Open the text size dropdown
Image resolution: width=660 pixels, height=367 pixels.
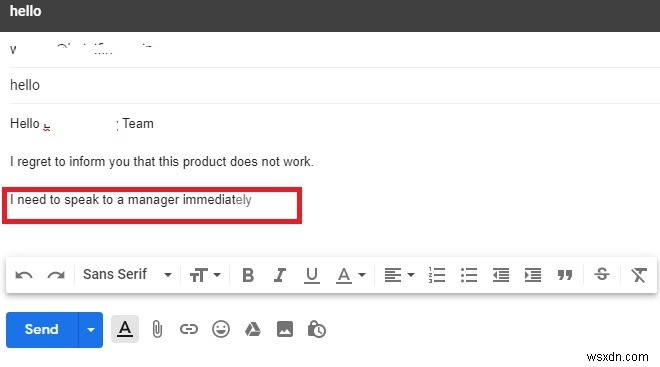tap(205, 275)
